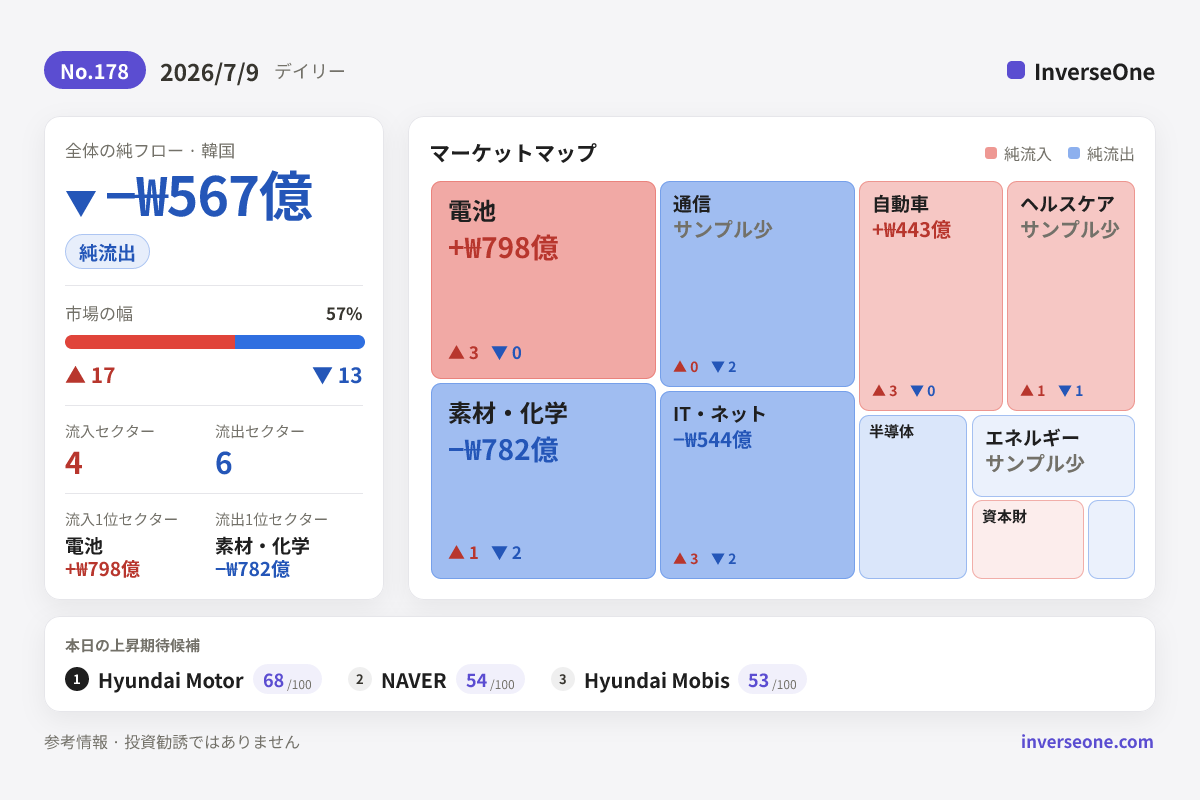1200x800 pixels.
Task: Click the rank 1 badge beside Hyundai Motor
Action: point(77,679)
